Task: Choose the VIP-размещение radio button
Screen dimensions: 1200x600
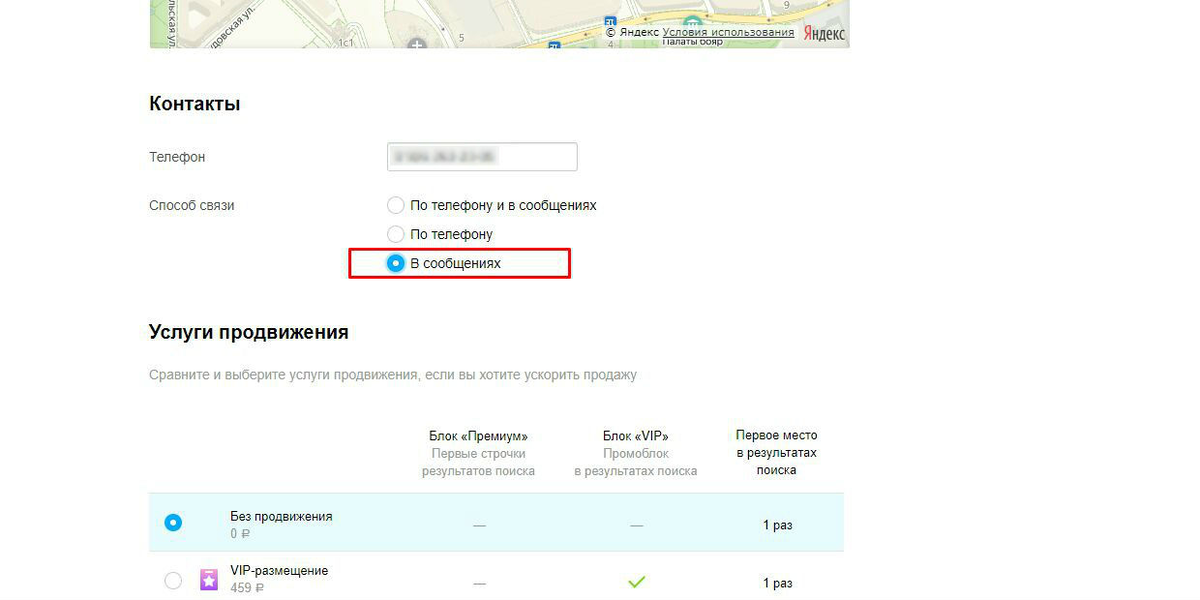Action: [x=173, y=581]
